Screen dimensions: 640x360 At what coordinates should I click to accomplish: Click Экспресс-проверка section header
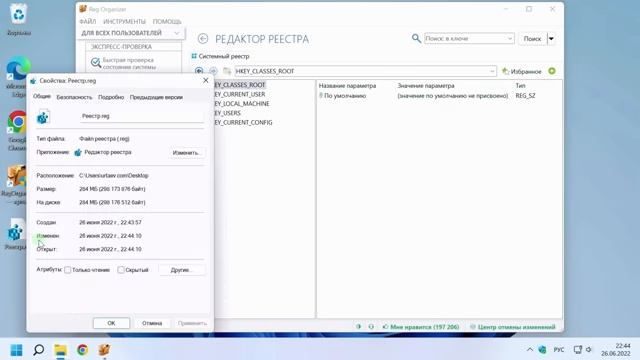tap(133, 47)
